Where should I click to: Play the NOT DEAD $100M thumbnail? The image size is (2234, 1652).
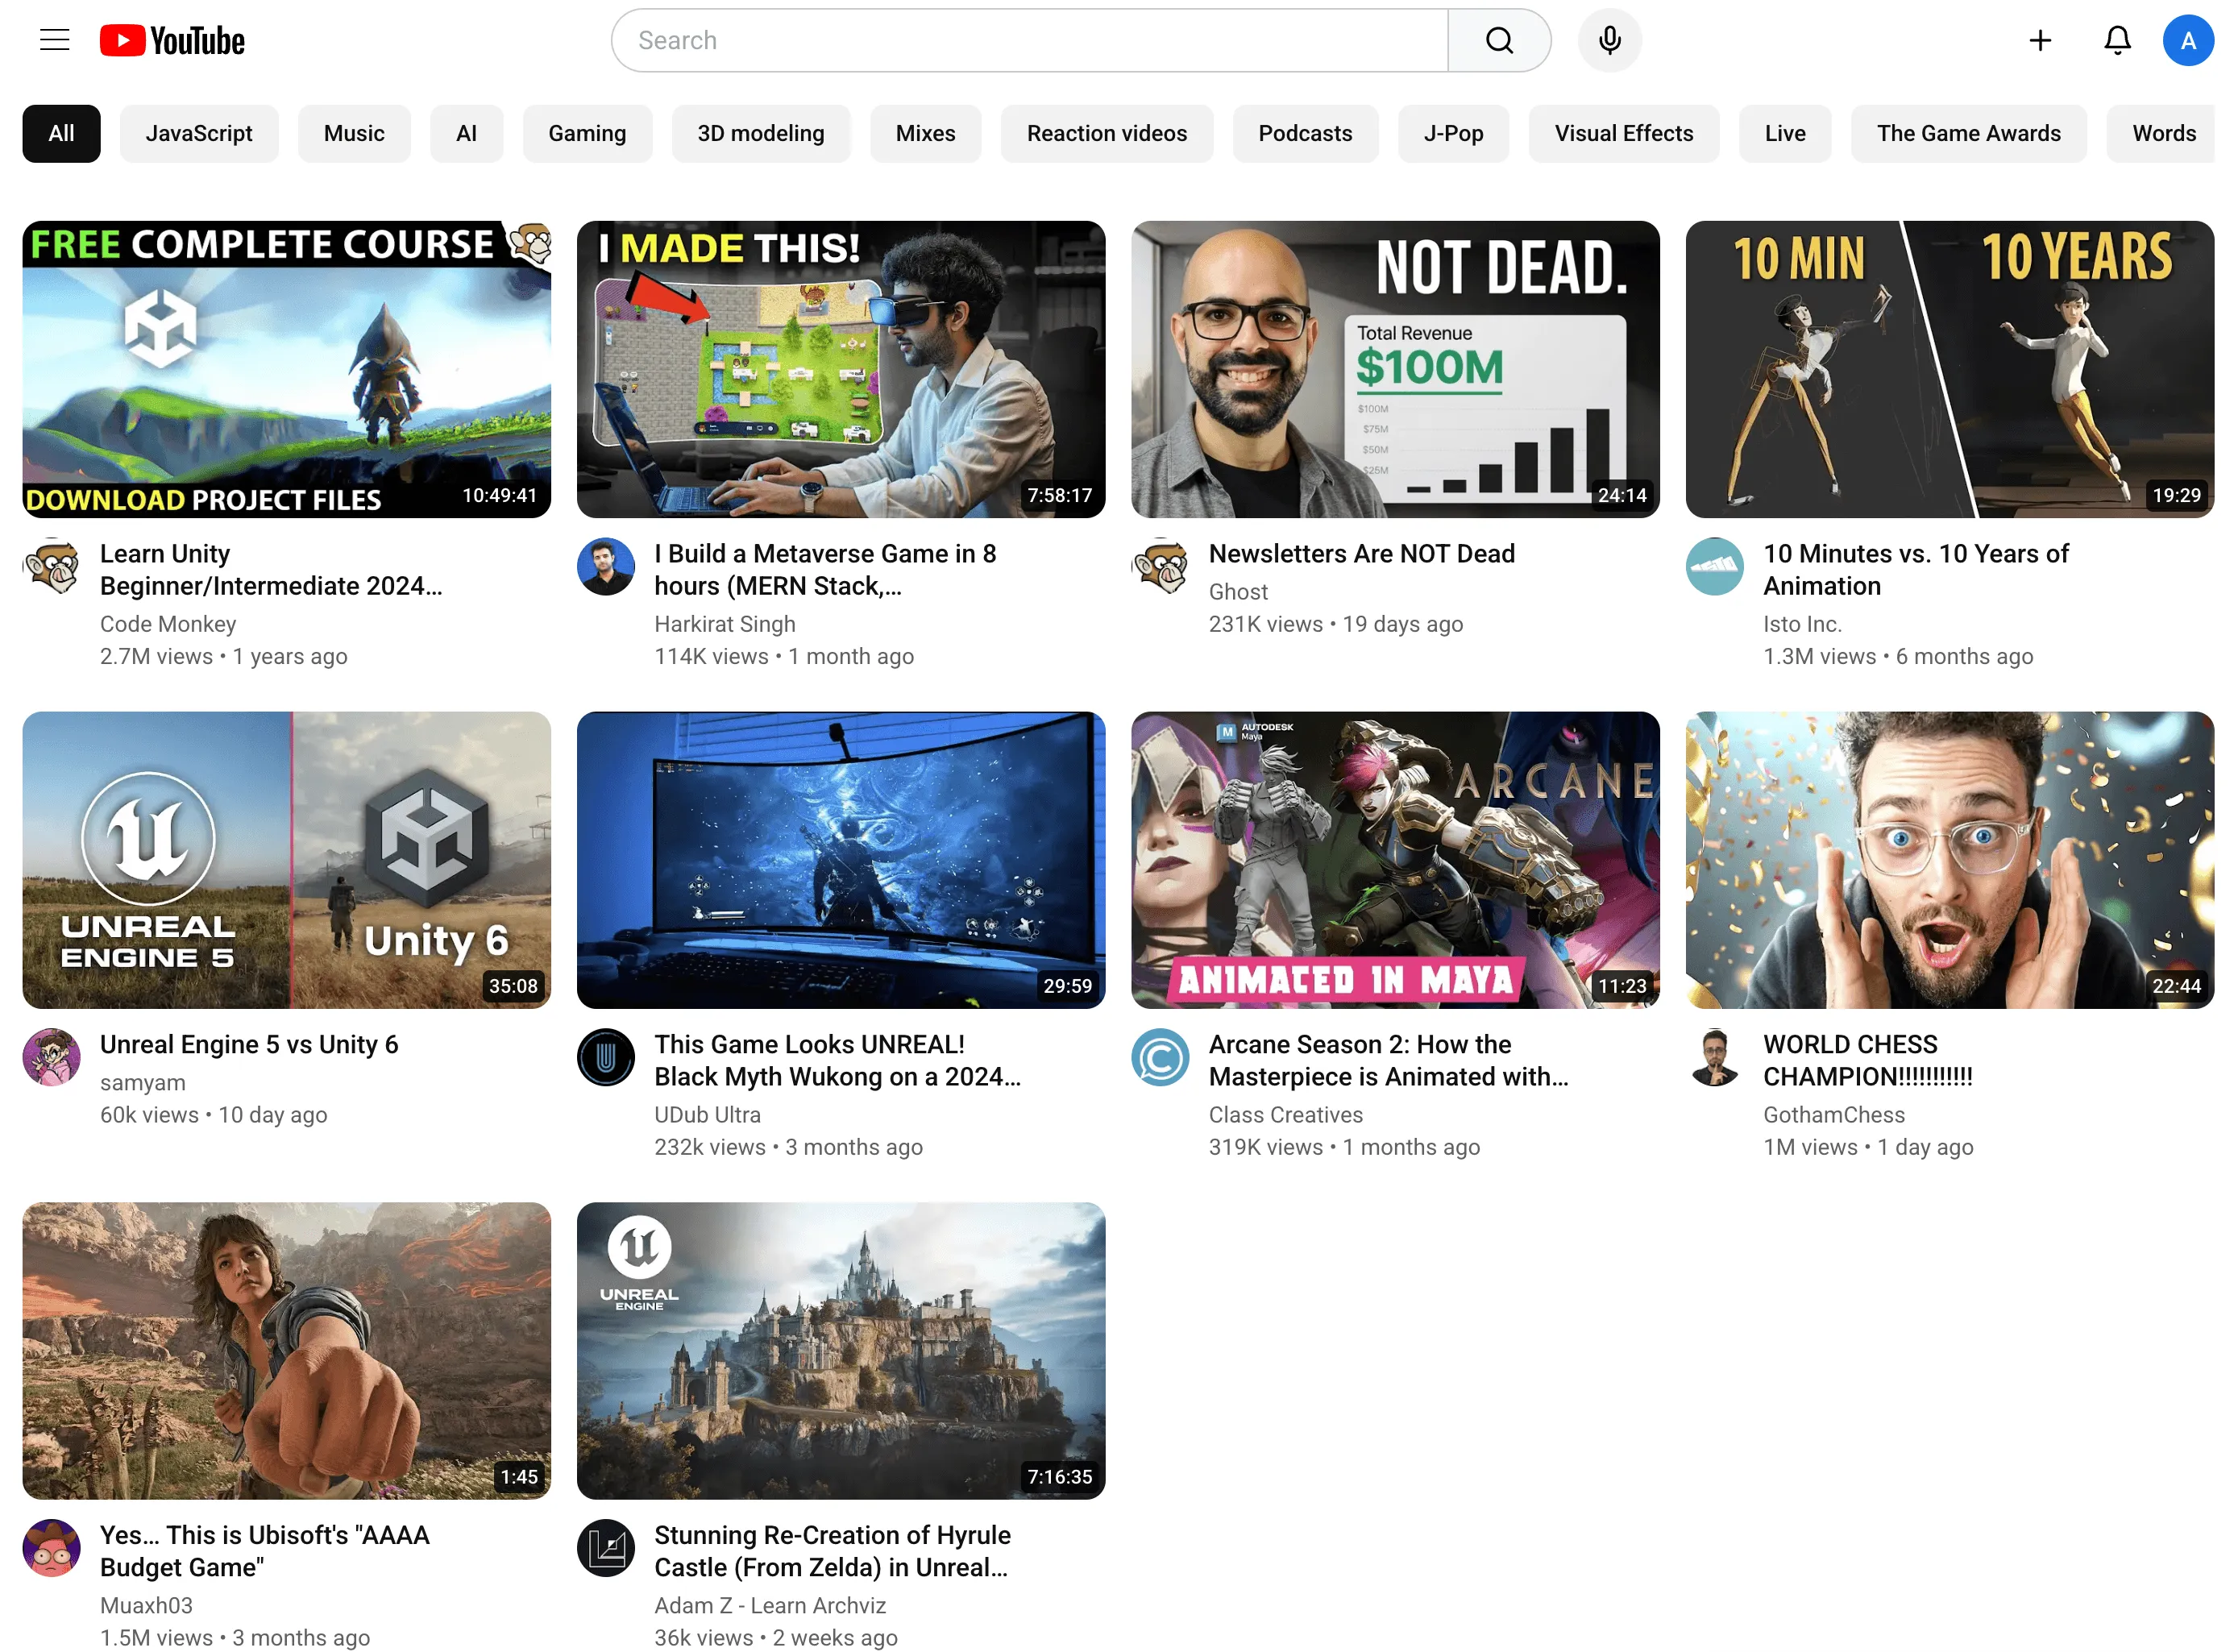[1395, 369]
